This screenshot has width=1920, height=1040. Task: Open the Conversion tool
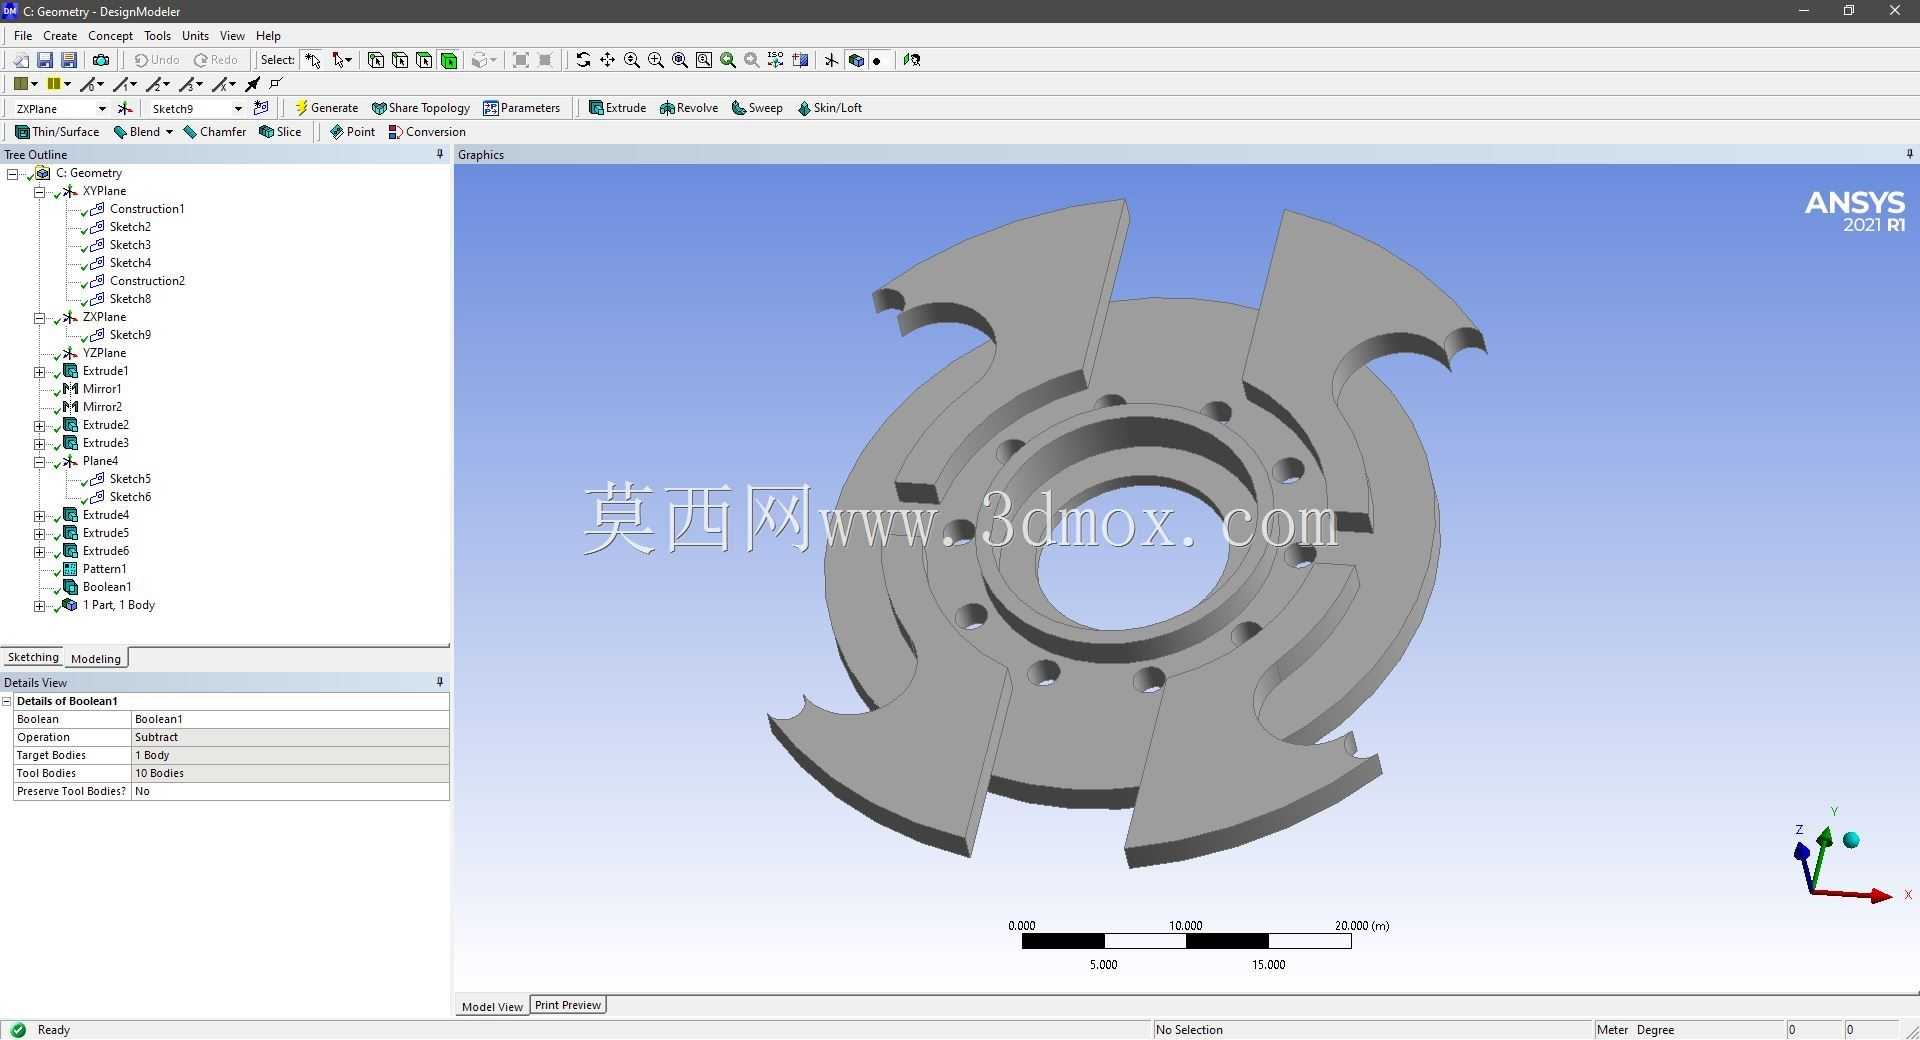click(x=427, y=132)
